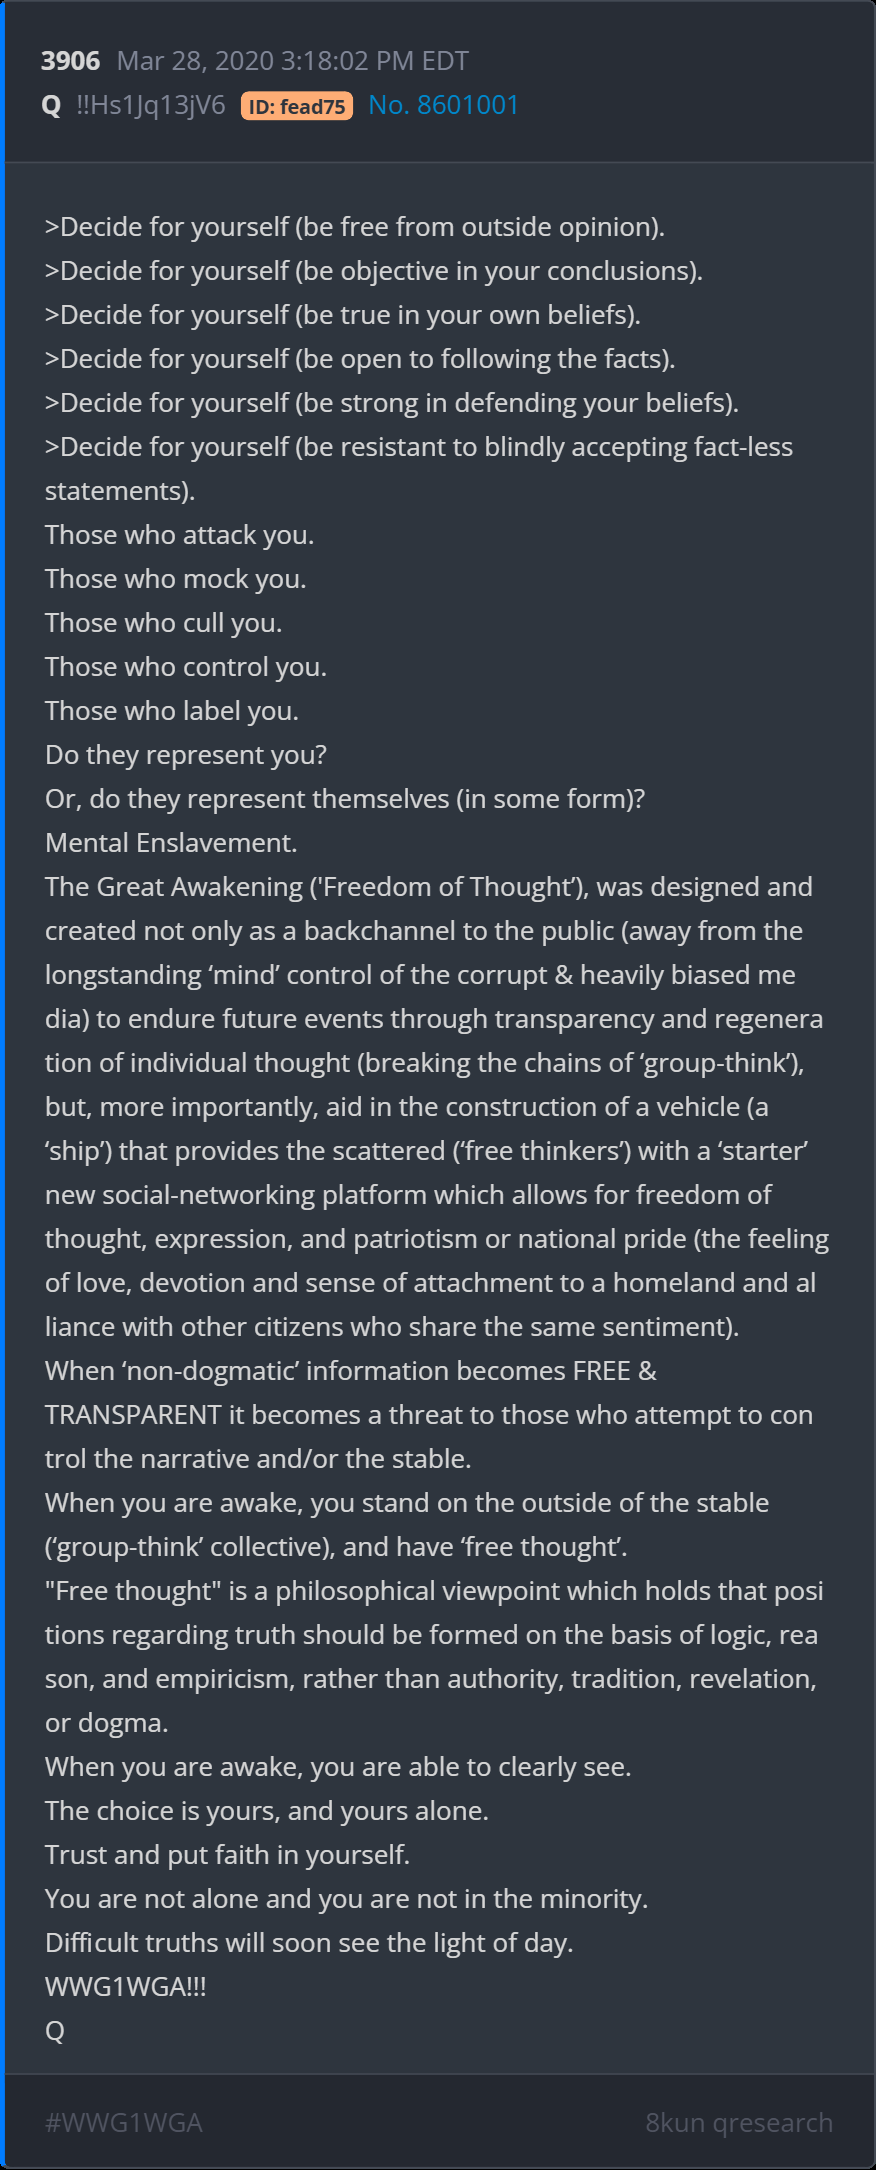The image size is (876, 2170).
Task: Click the Q author name in header
Action: pyautogui.click(x=52, y=105)
